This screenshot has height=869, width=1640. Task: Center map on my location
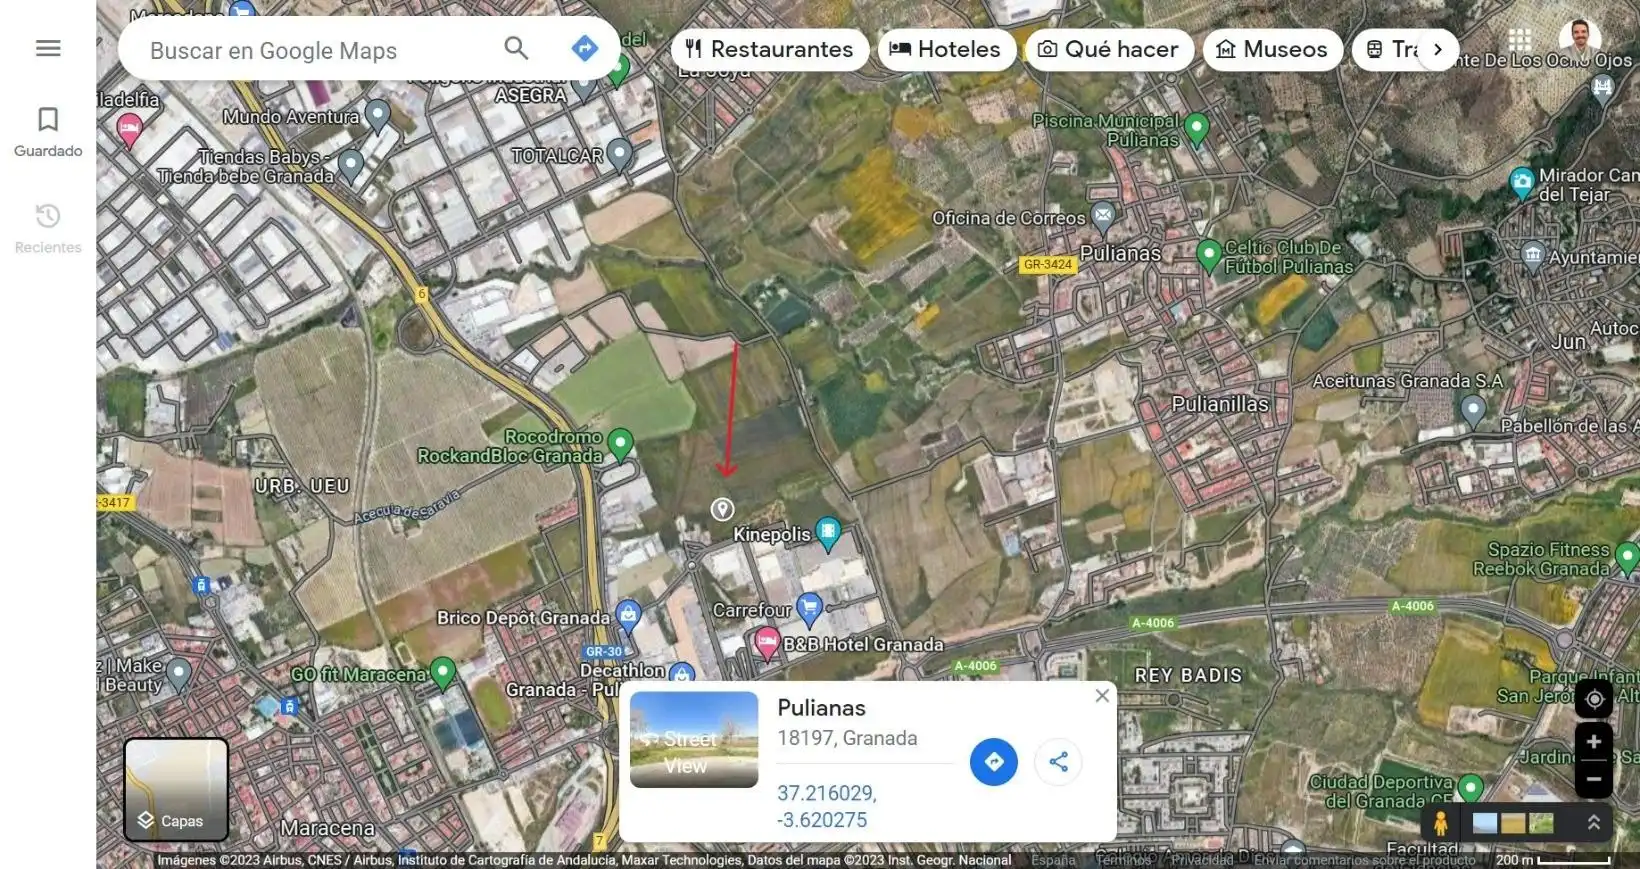click(x=1594, y=699)
